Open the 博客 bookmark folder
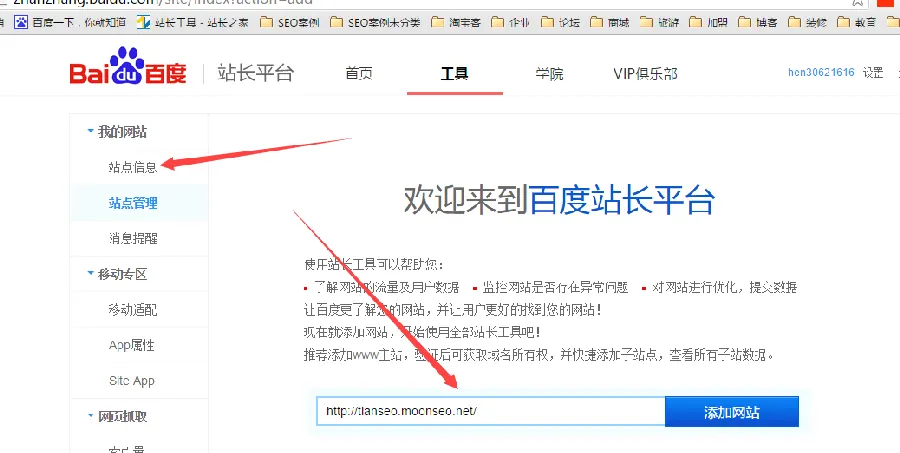The height and width of the screenshot is (453, 900). pos(758,22)
